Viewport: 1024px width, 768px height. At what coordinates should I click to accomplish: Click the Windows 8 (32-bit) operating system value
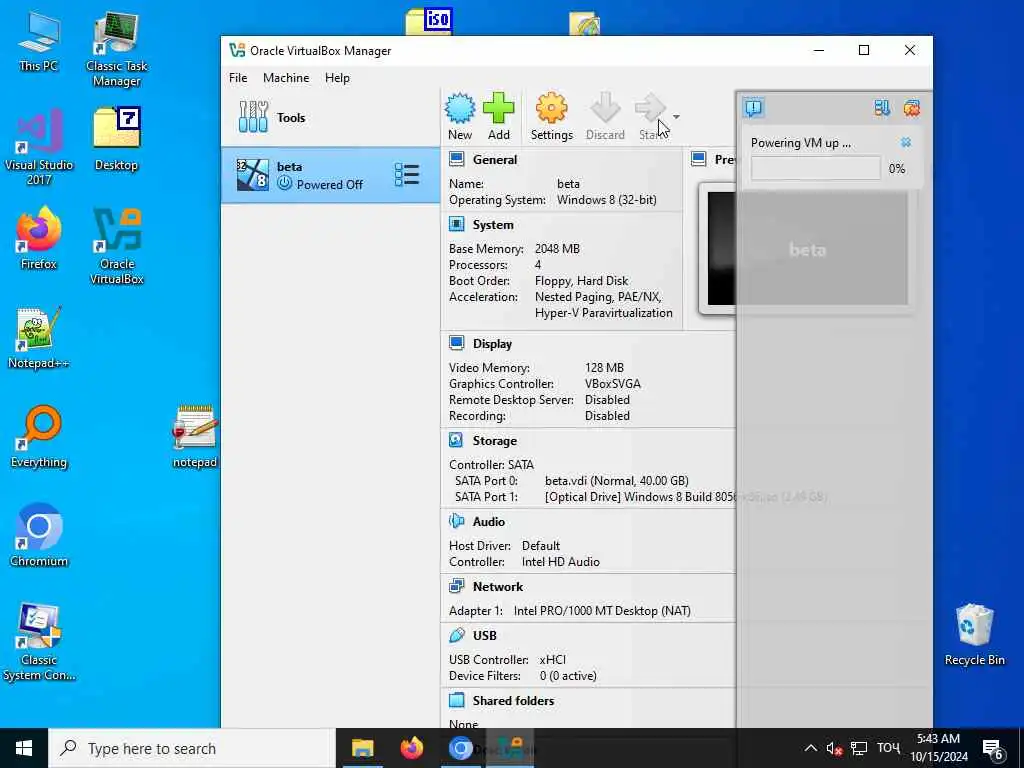607,200
